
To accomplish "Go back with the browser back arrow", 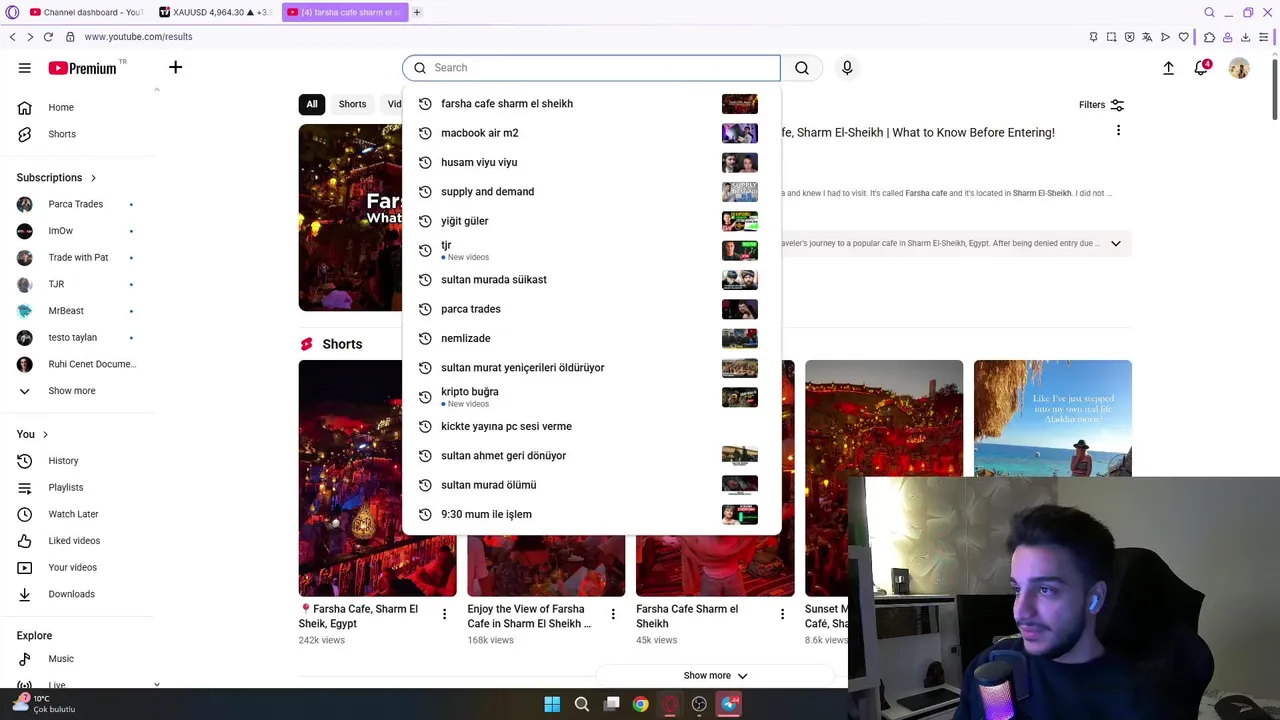I will click(12, 37).
